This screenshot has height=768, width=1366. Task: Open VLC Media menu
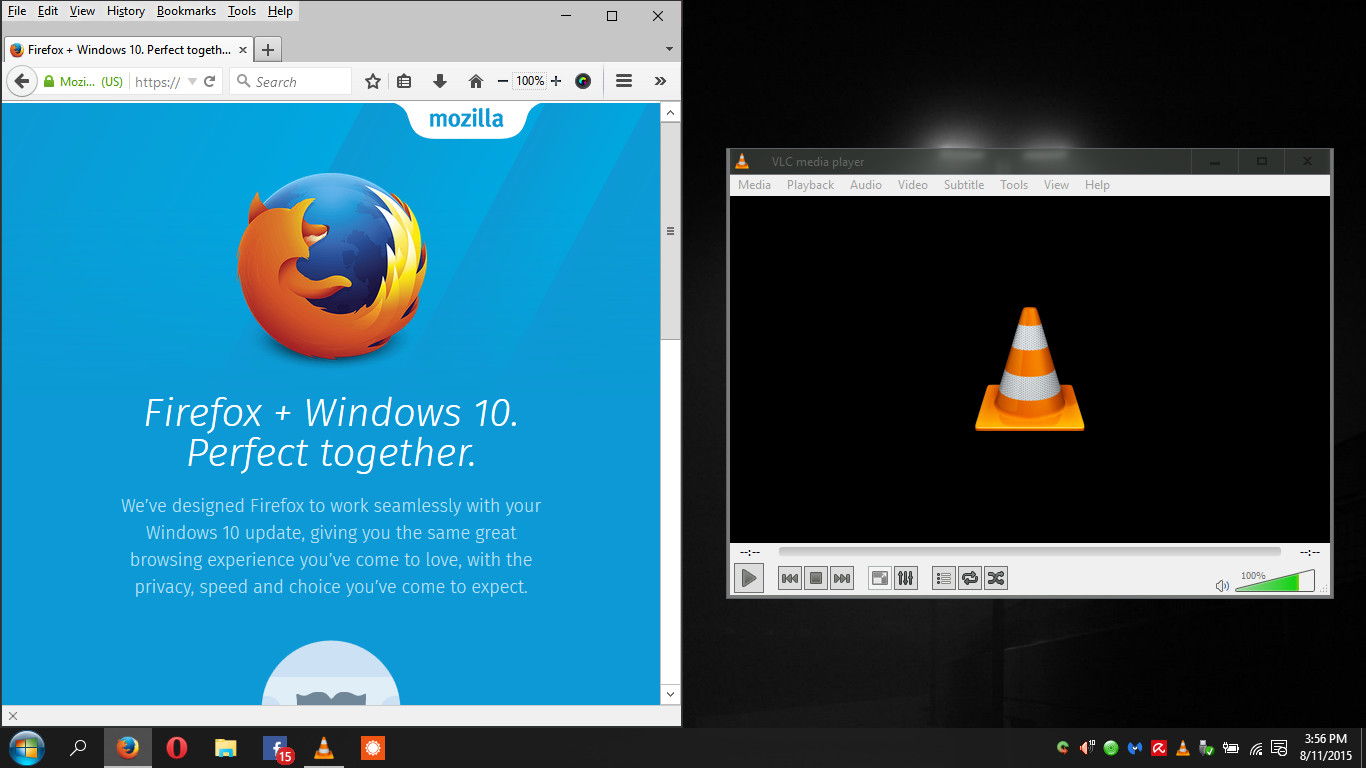(754, 185)
